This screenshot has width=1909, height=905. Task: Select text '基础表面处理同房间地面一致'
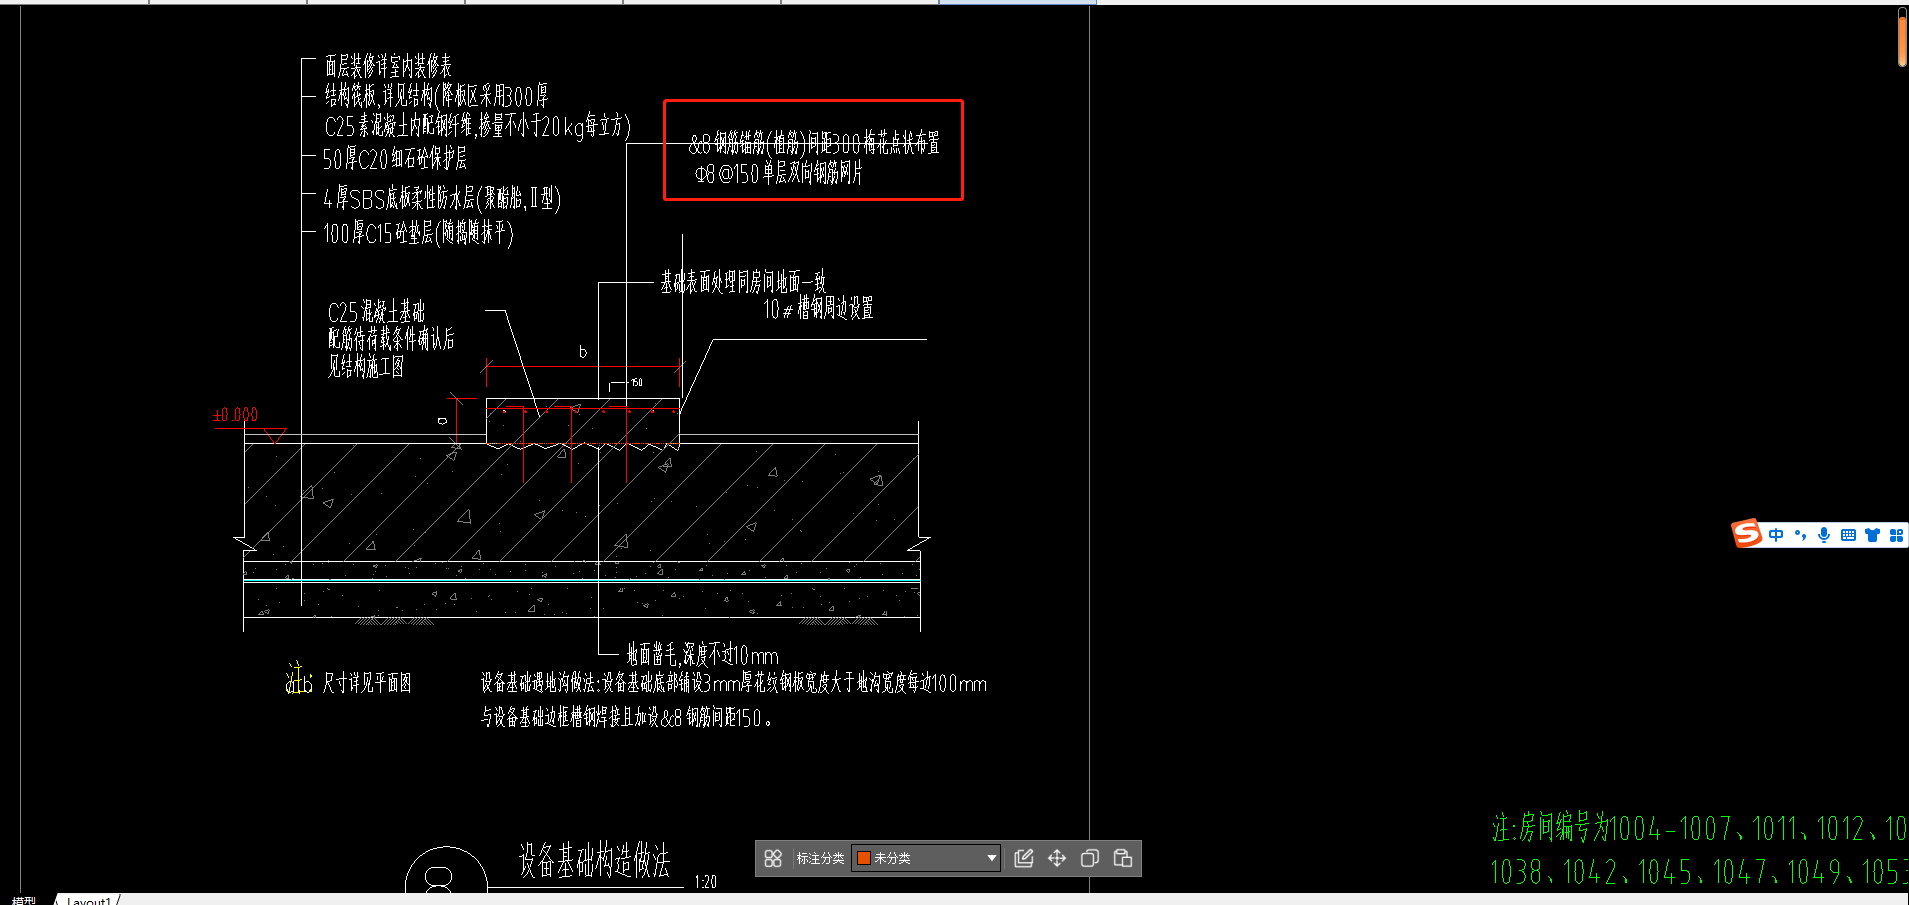coord(743,282)
